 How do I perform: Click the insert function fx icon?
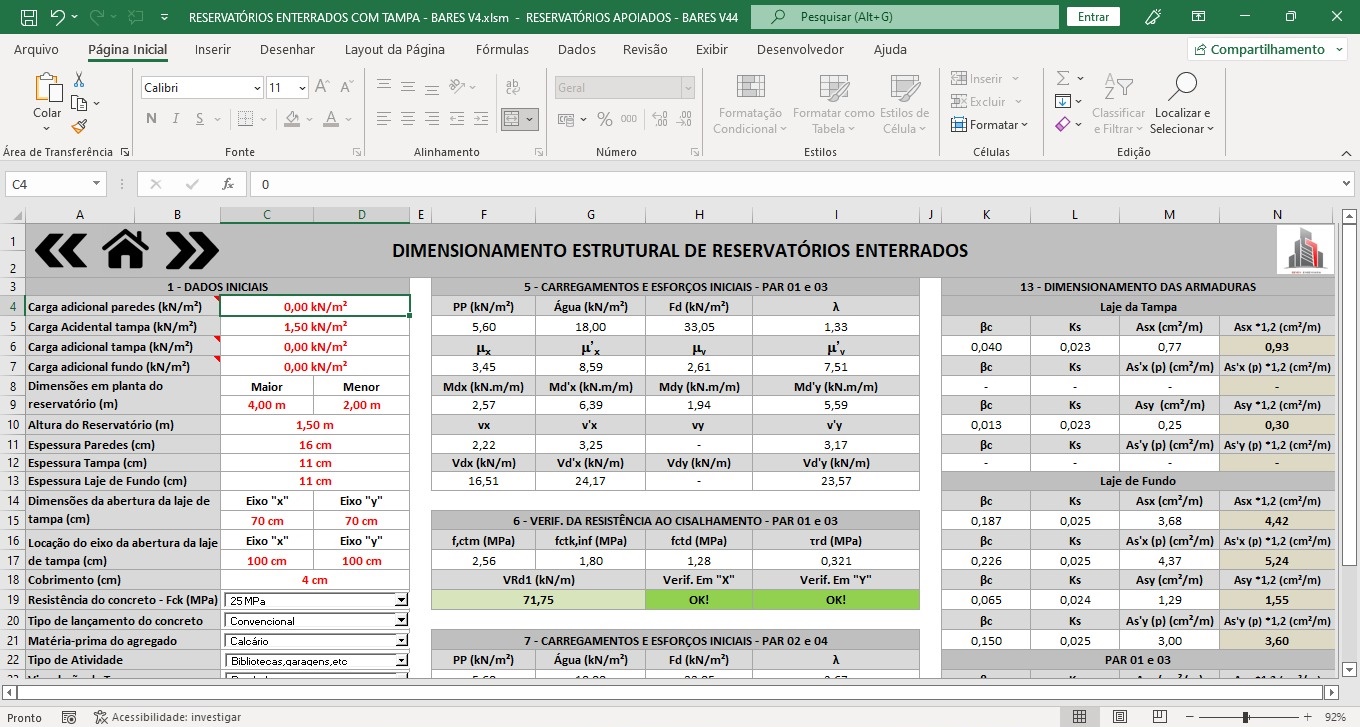coord(228,184)
